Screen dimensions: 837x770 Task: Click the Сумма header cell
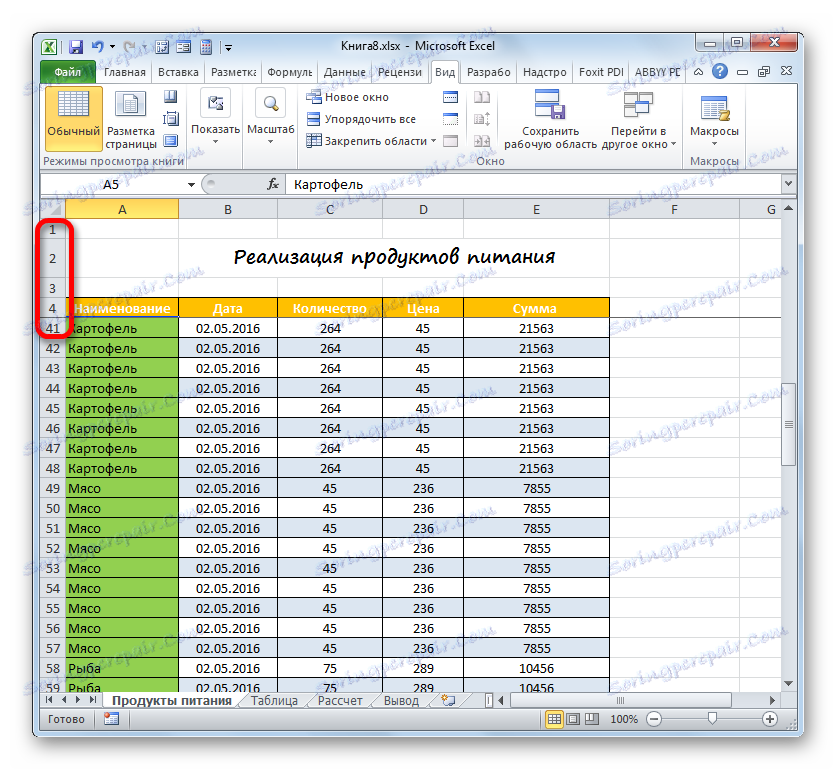536,308
